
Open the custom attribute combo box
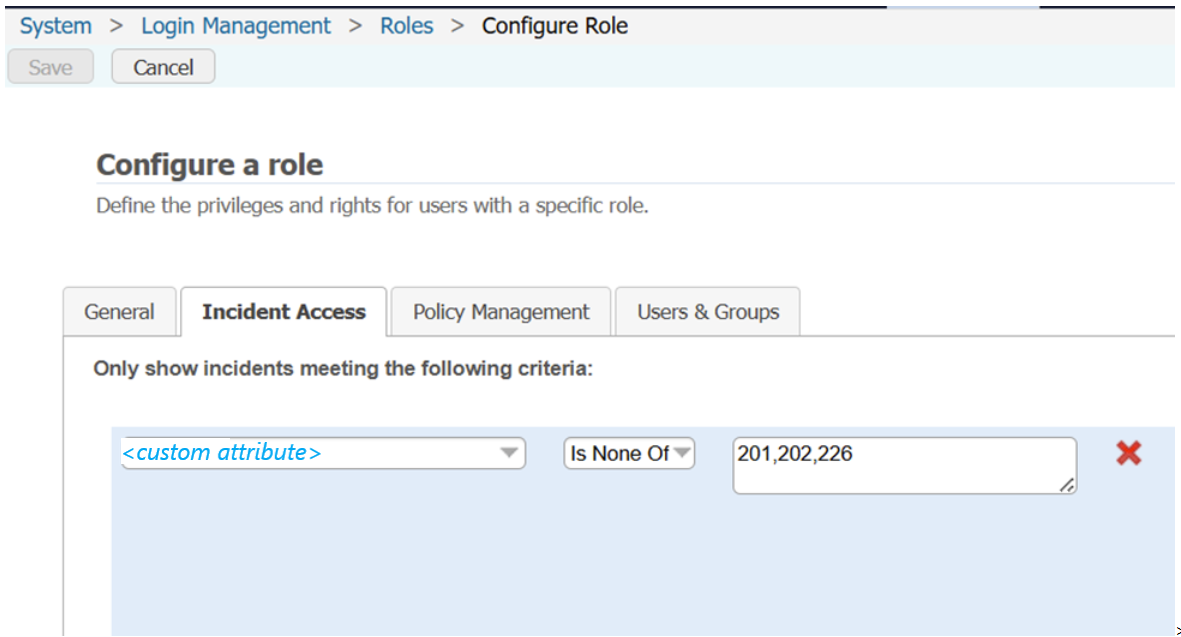(x=322, y=453)
